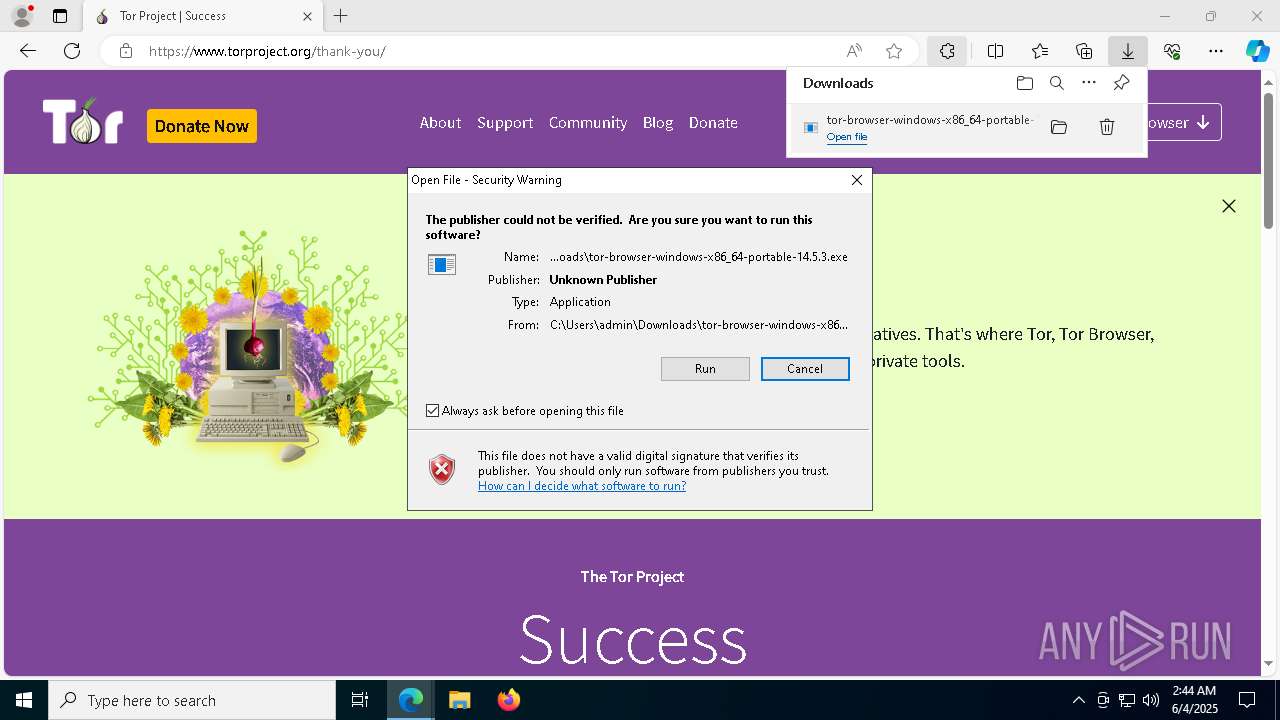Click Cancel in the Security Warning
1280x720 pixels.
(x=805, y=369)
